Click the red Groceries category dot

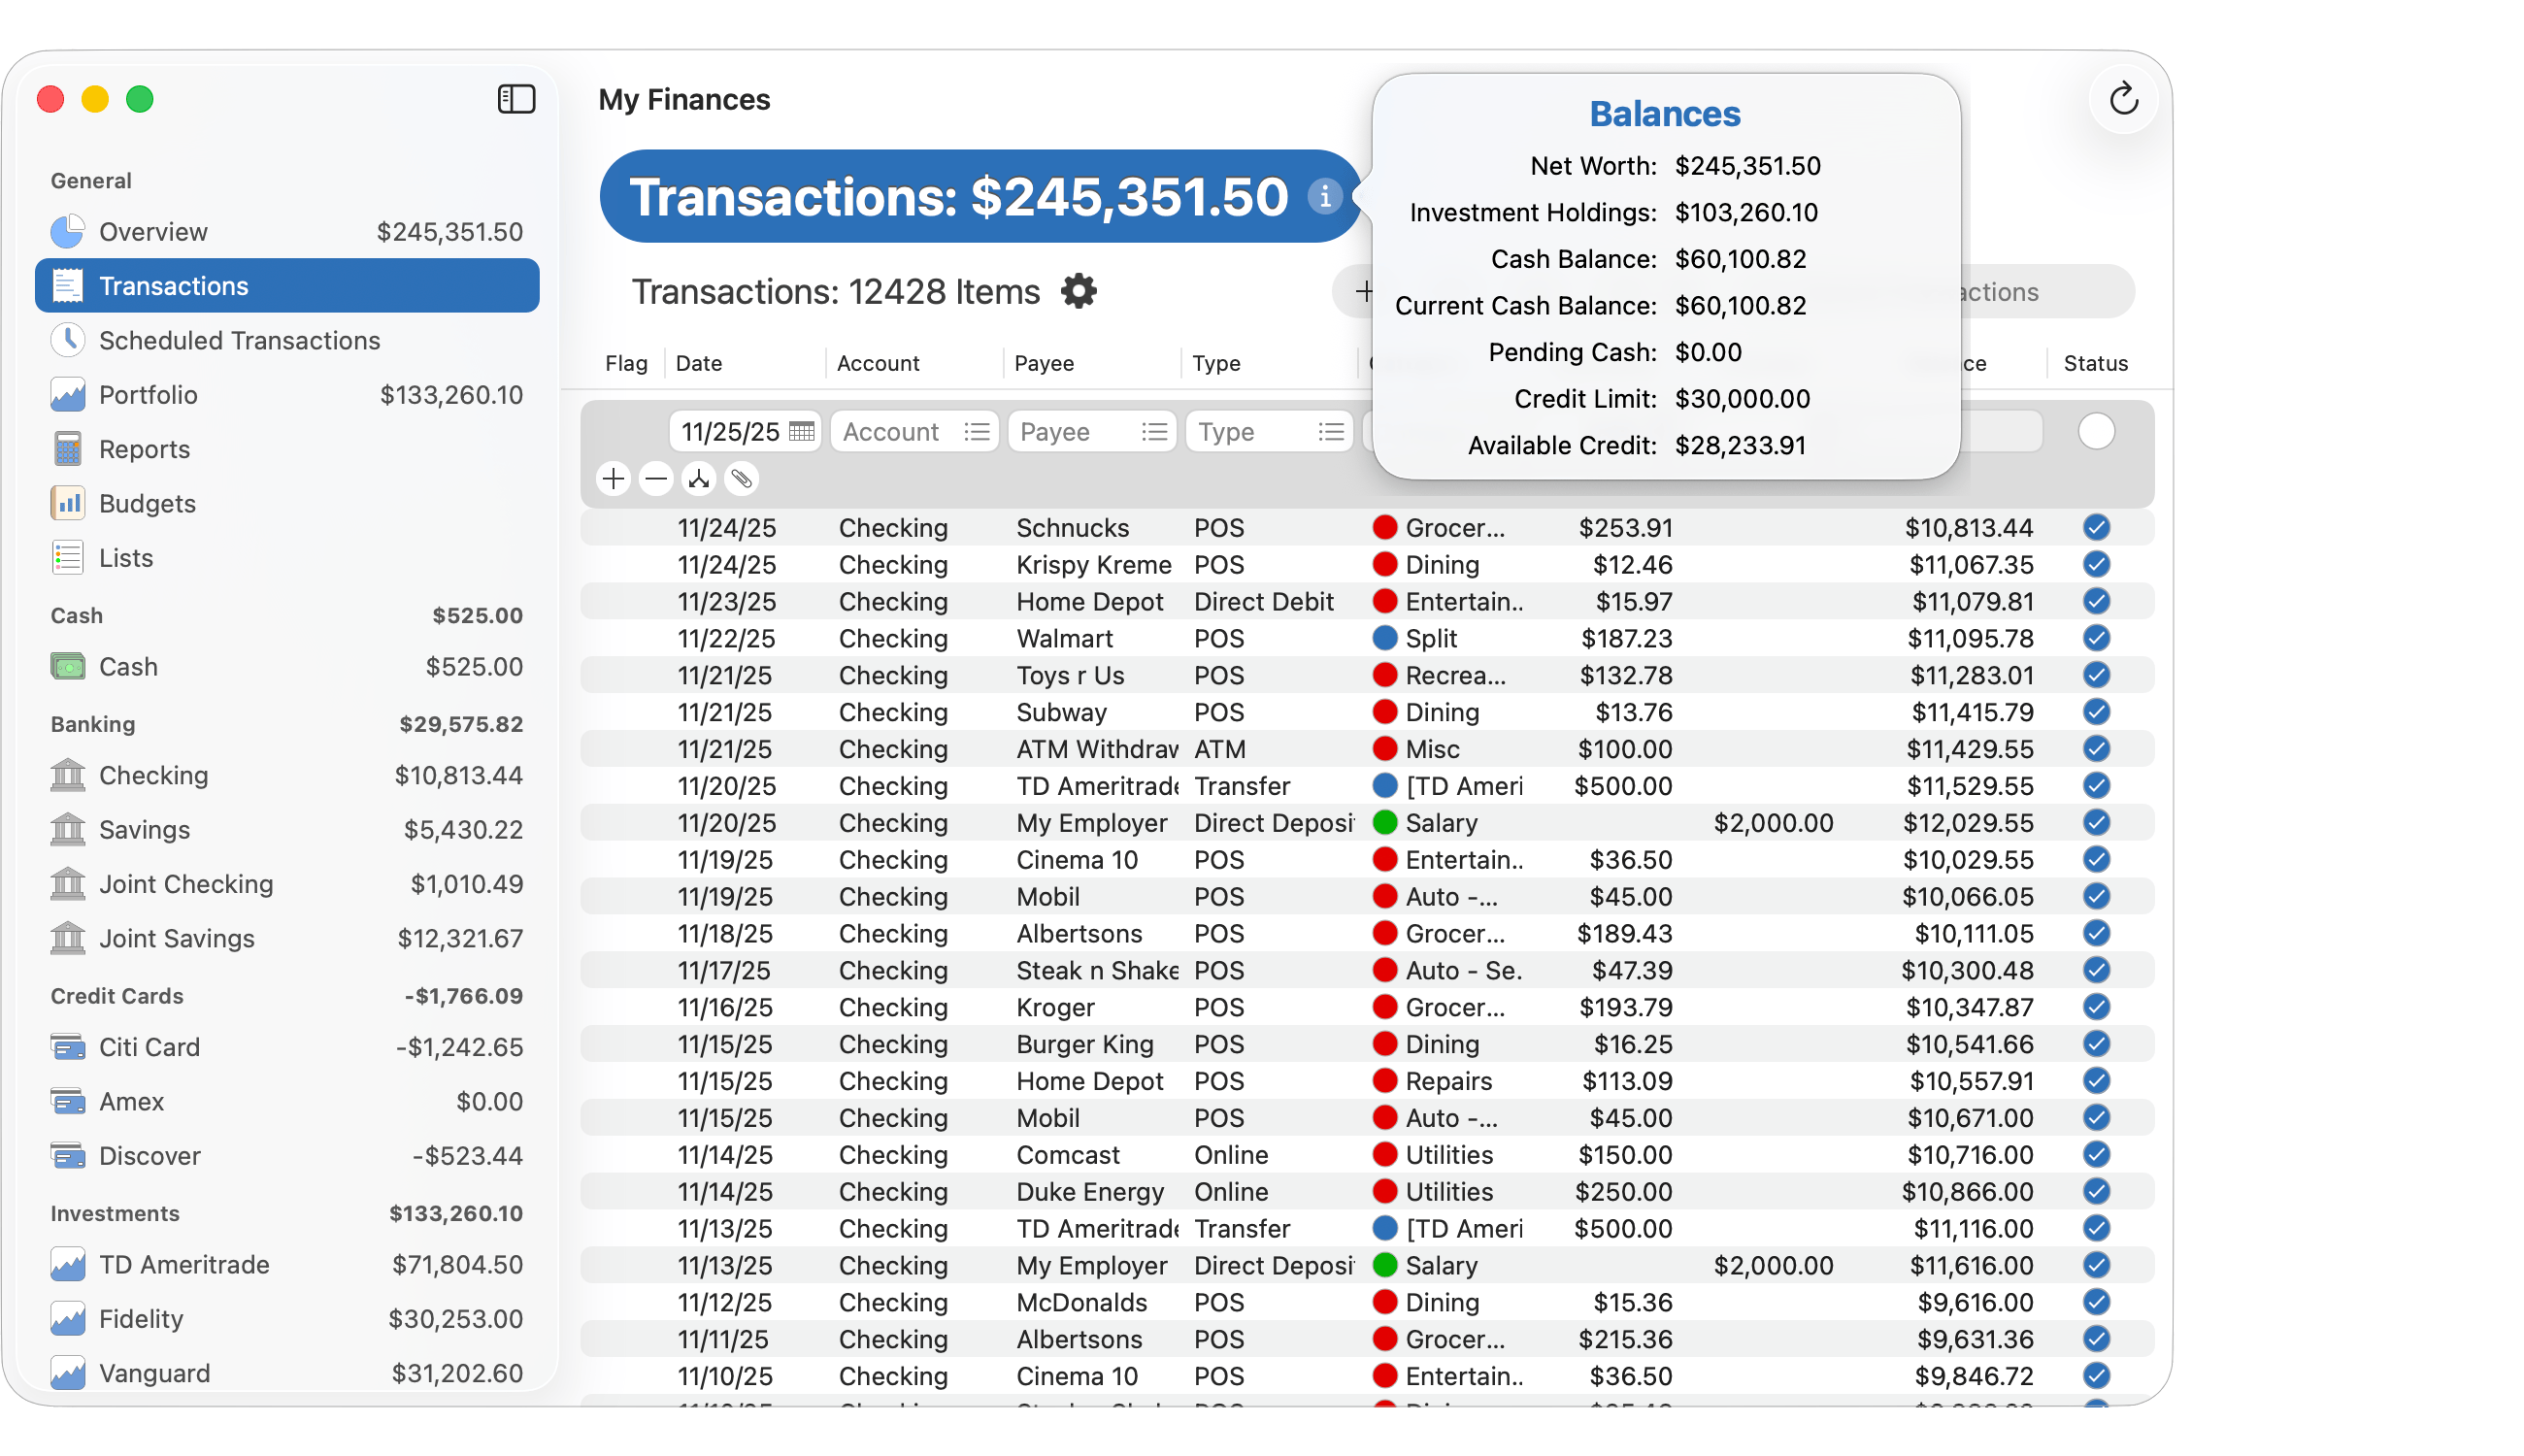(1385, 527)
